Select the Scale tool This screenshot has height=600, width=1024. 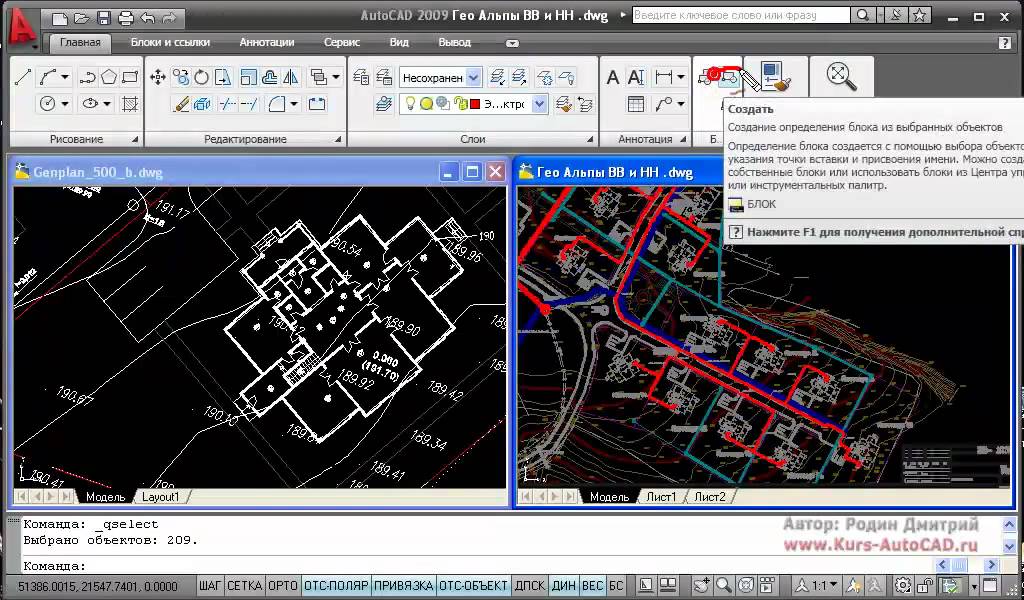tap(248, 78)
